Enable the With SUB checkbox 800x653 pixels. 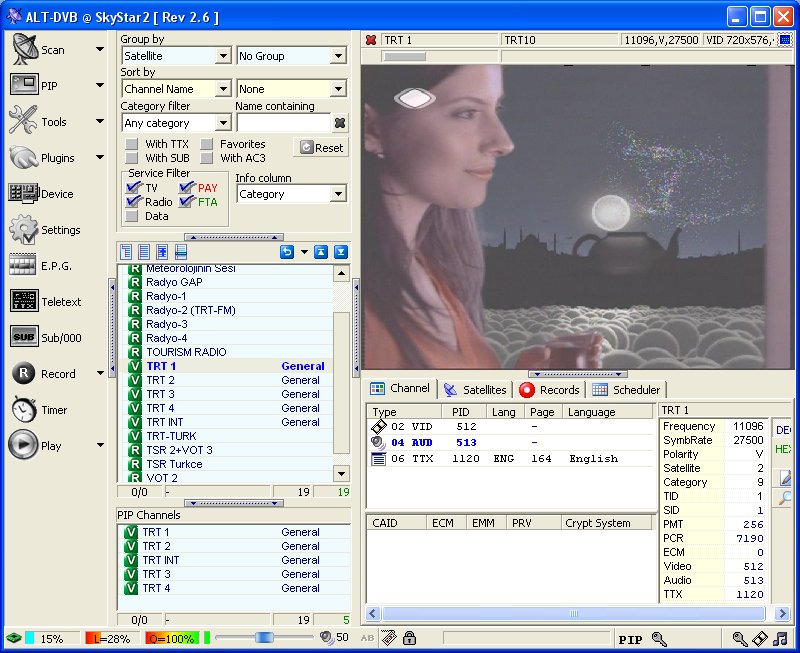(x=132, y=158)
